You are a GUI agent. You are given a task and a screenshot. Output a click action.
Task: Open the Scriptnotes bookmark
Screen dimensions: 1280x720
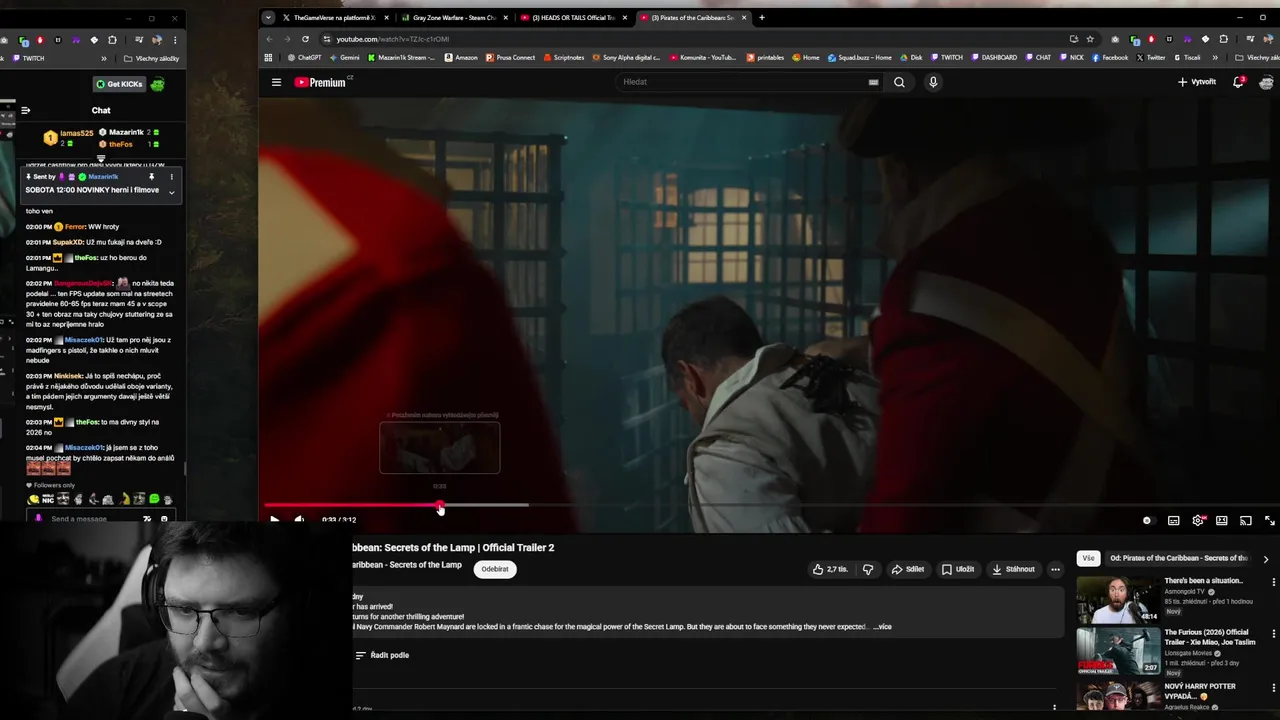click(564, 58)
